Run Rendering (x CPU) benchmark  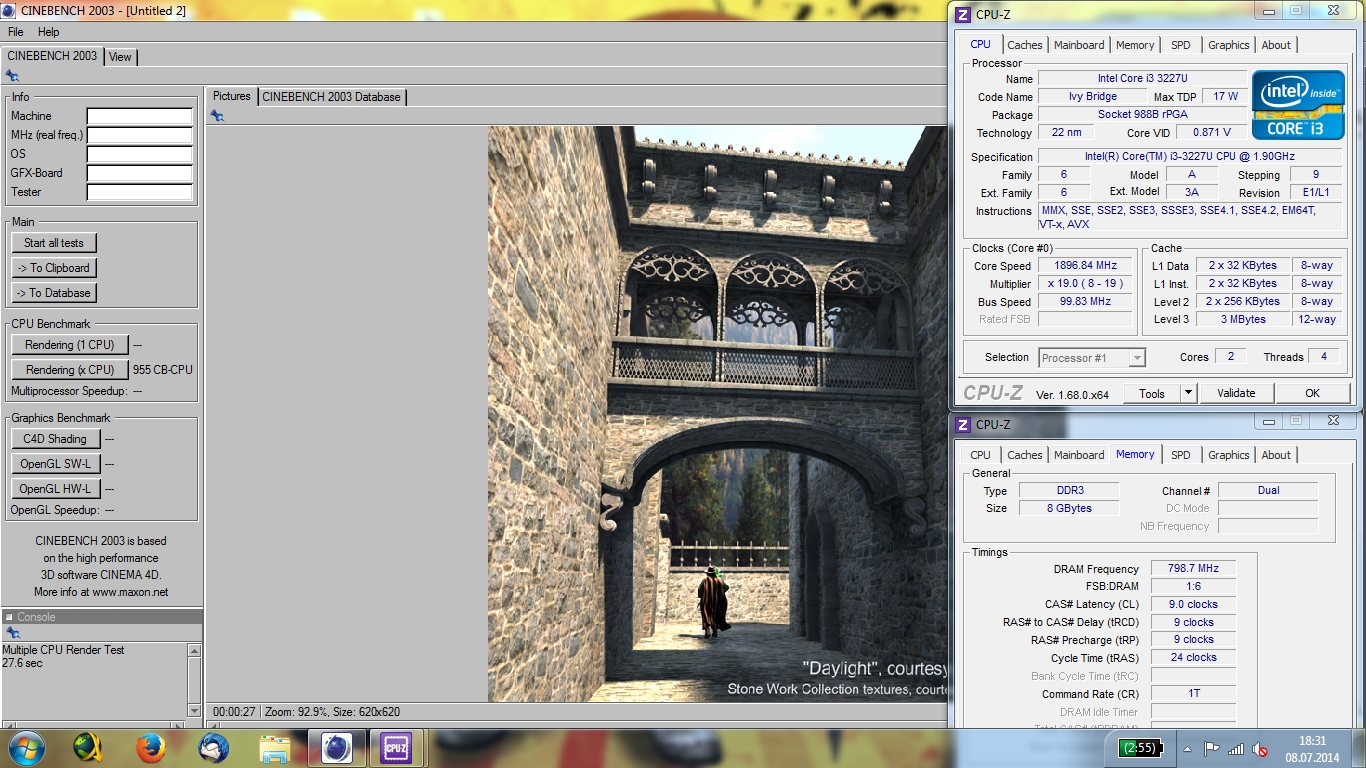click(70, 370)
